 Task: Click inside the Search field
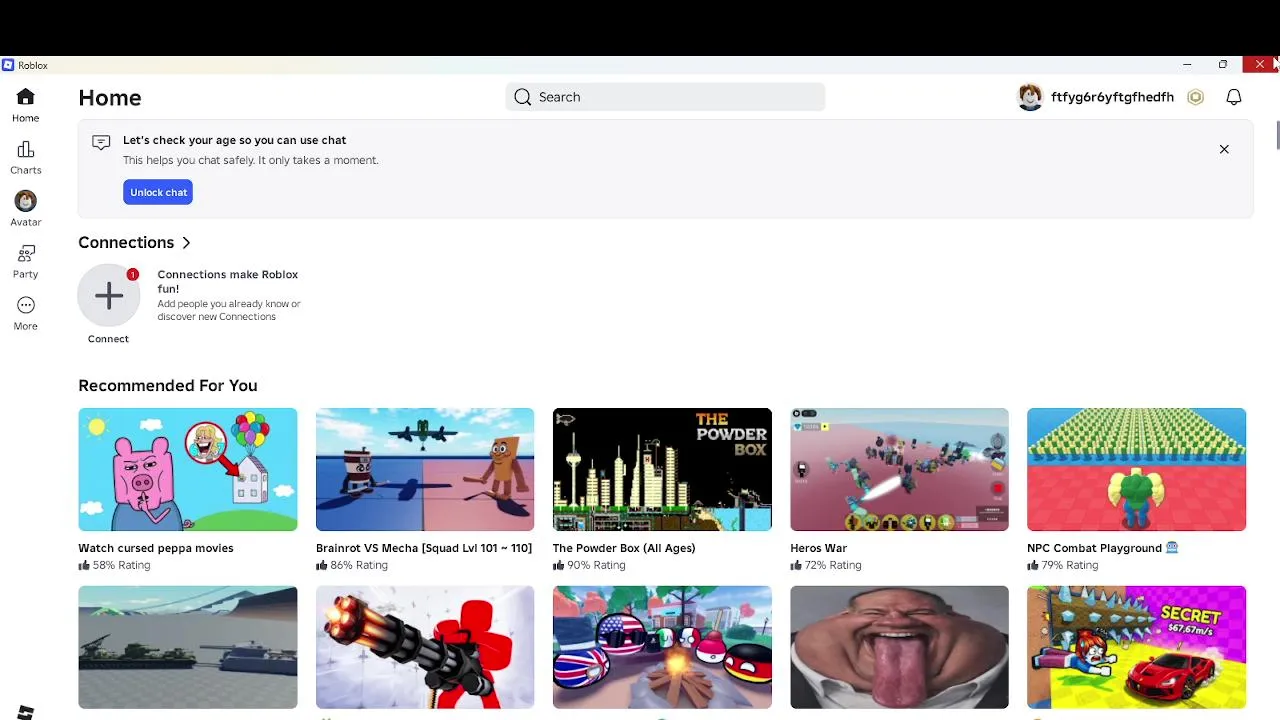[x=665, y=97]
